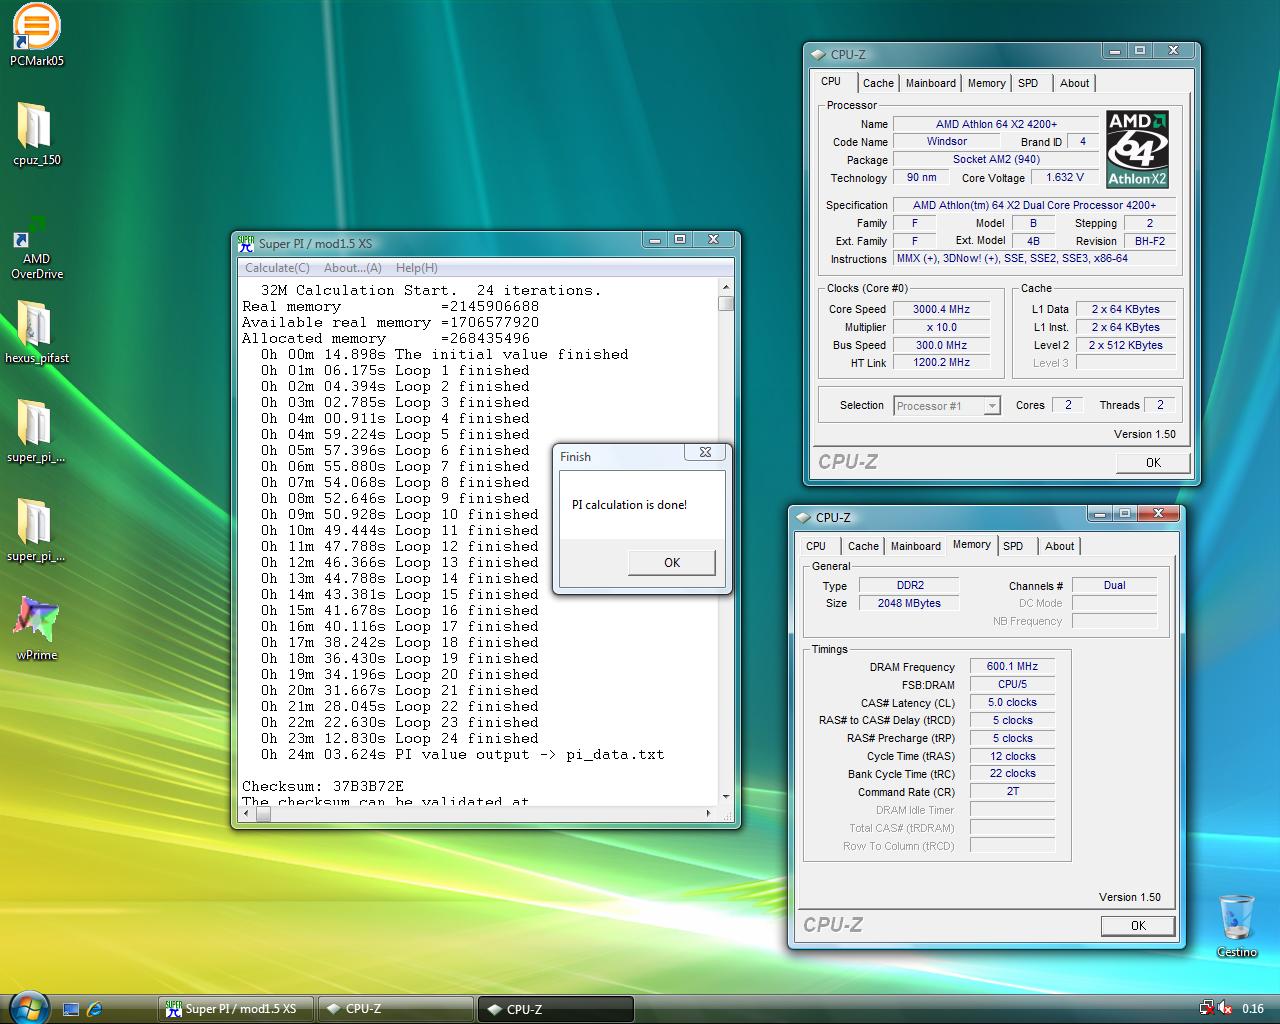Click the Show Desktop quick launch icon
The image size is (1280, 1024).
pos(71,1009)
